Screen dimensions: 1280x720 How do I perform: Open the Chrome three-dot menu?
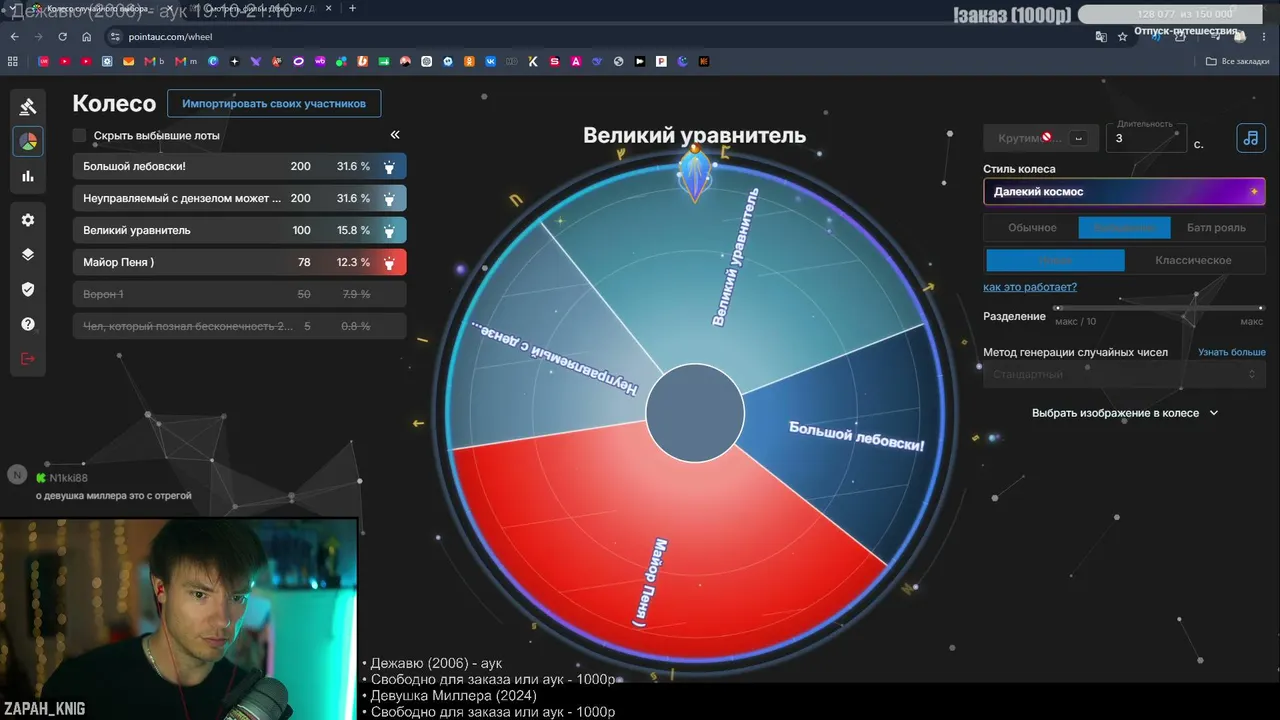pyautogui.click(x=1266, y=36)
